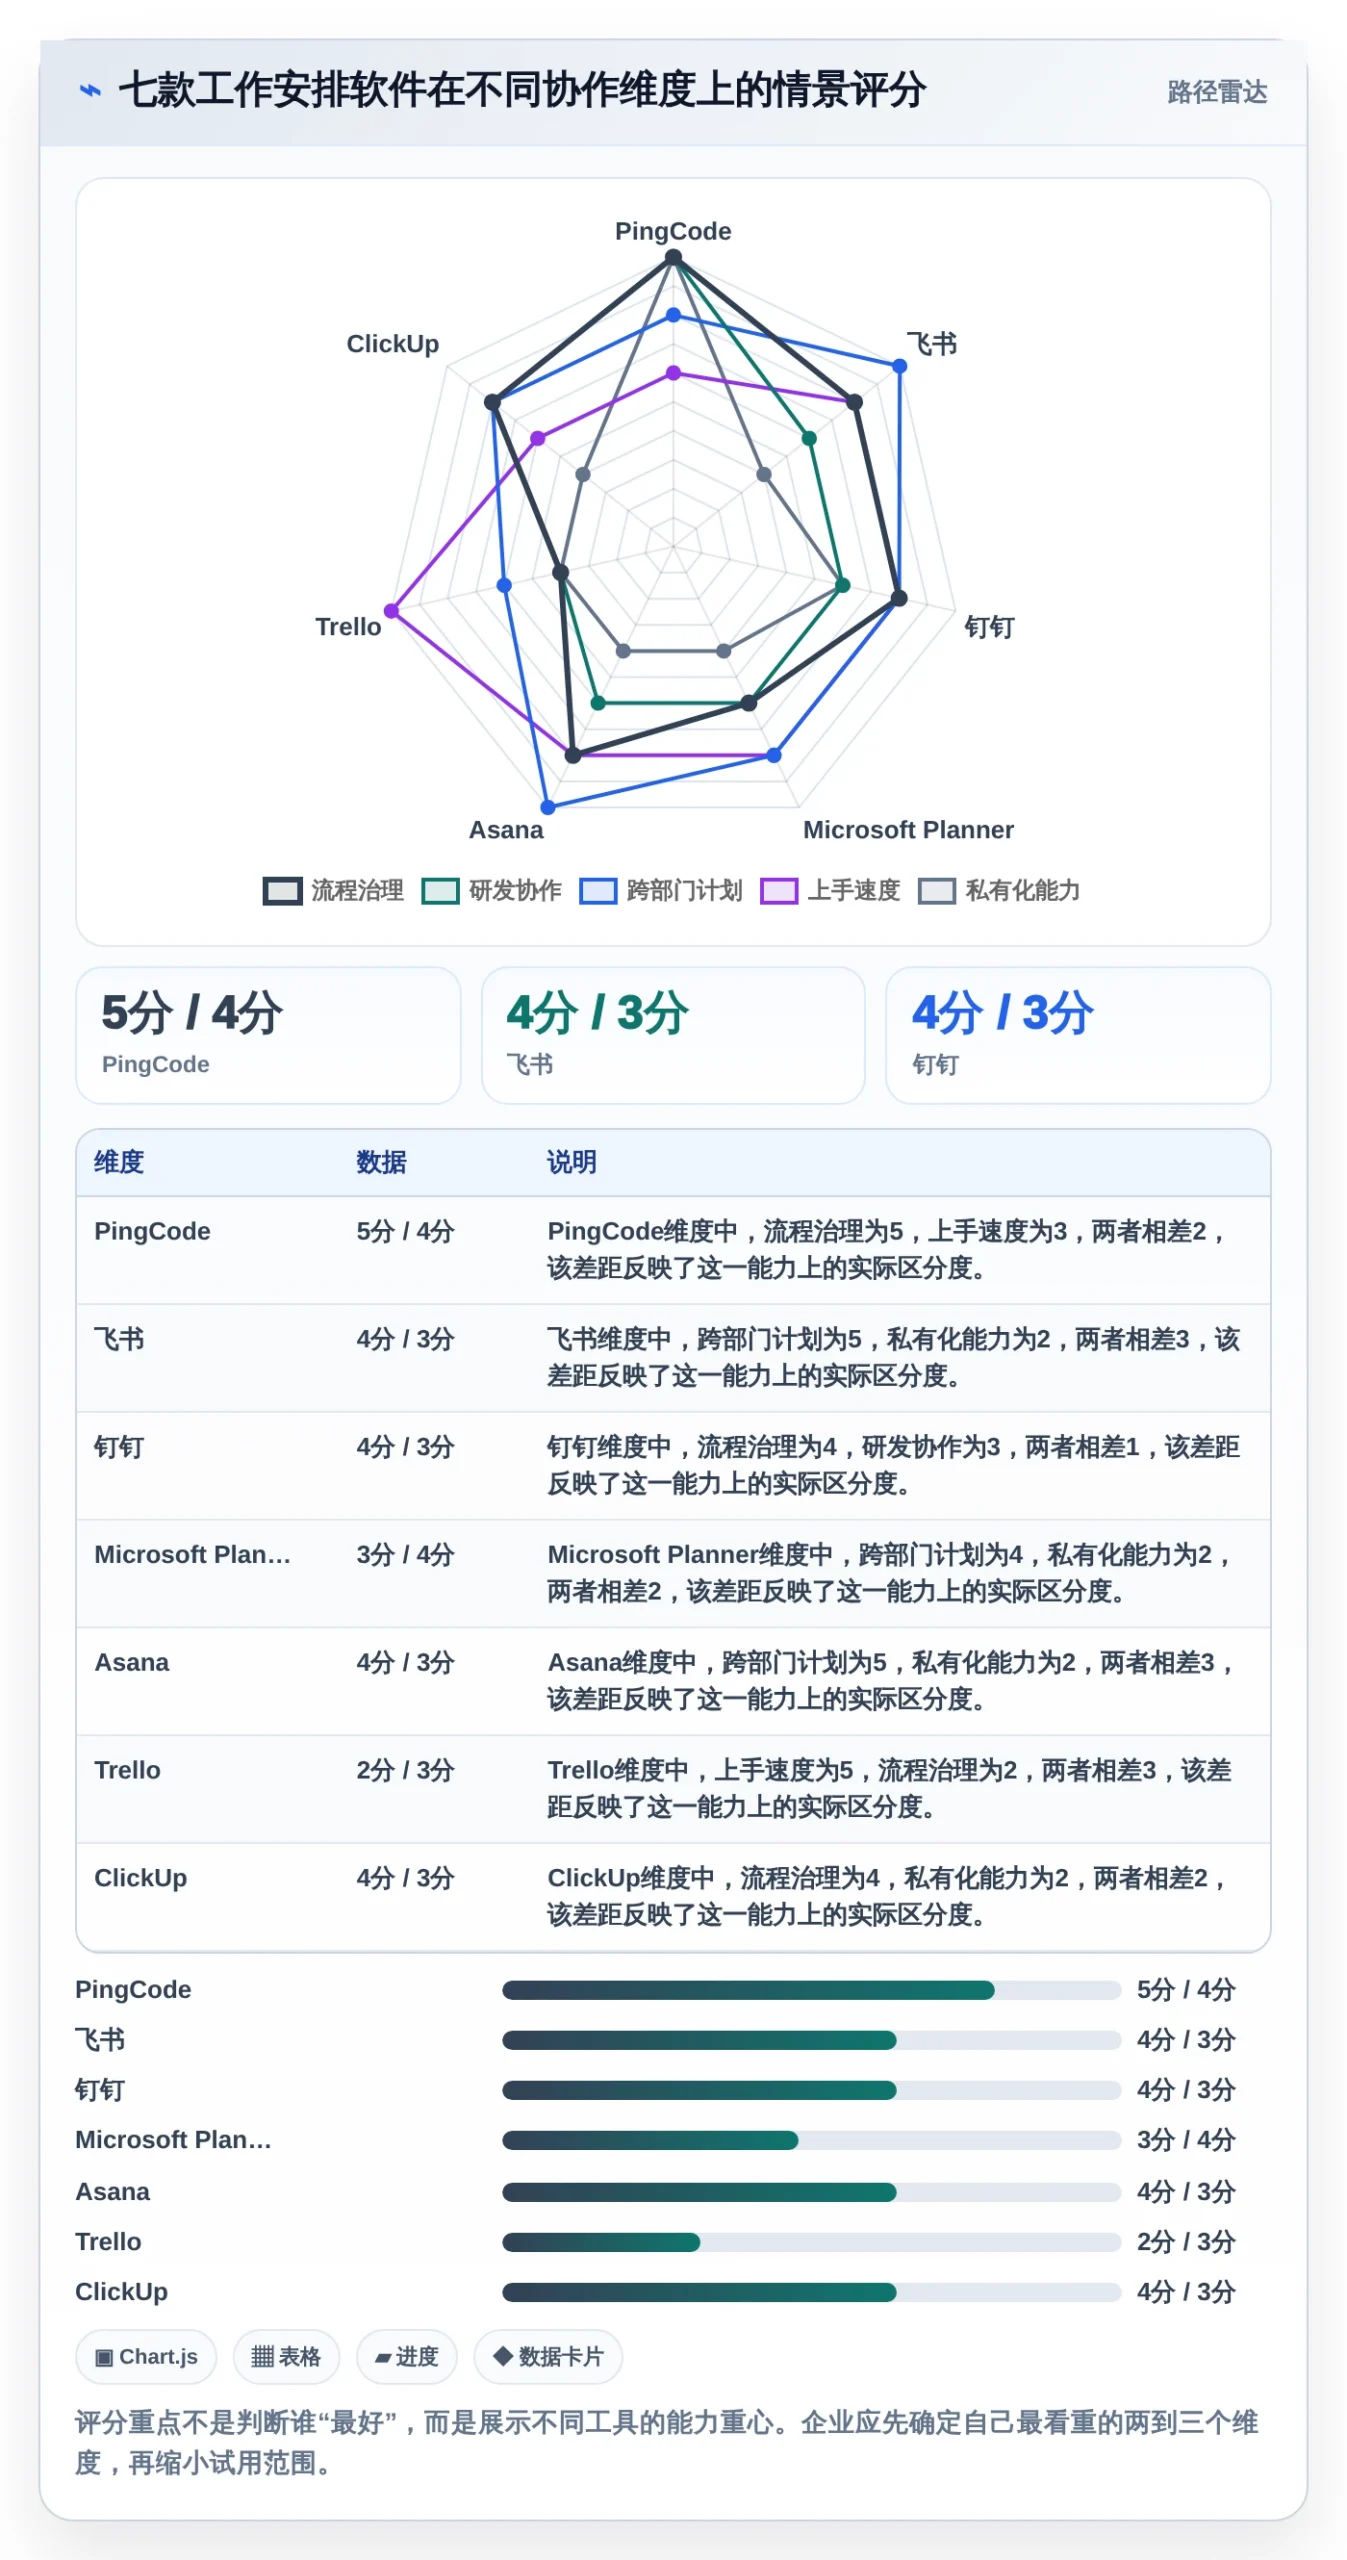Click the 钉钉 axis label on radar
The height and width of the screenshot is (2560, 1347).
[989, 627]
